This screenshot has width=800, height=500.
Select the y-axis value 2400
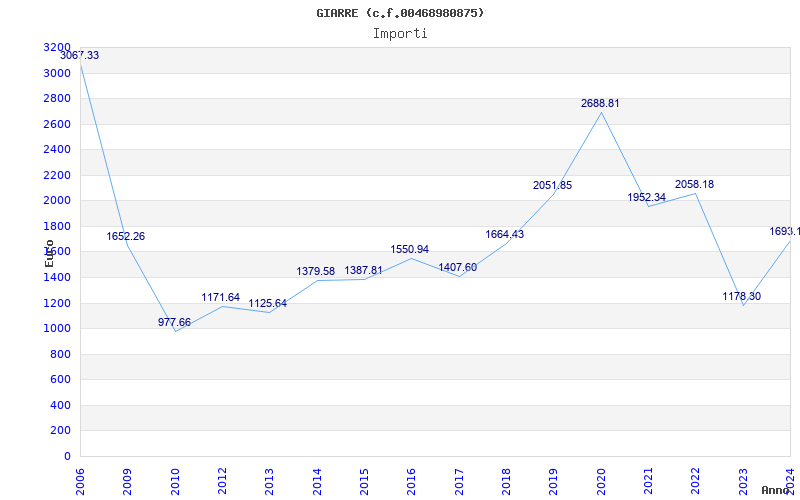point(57,149)
